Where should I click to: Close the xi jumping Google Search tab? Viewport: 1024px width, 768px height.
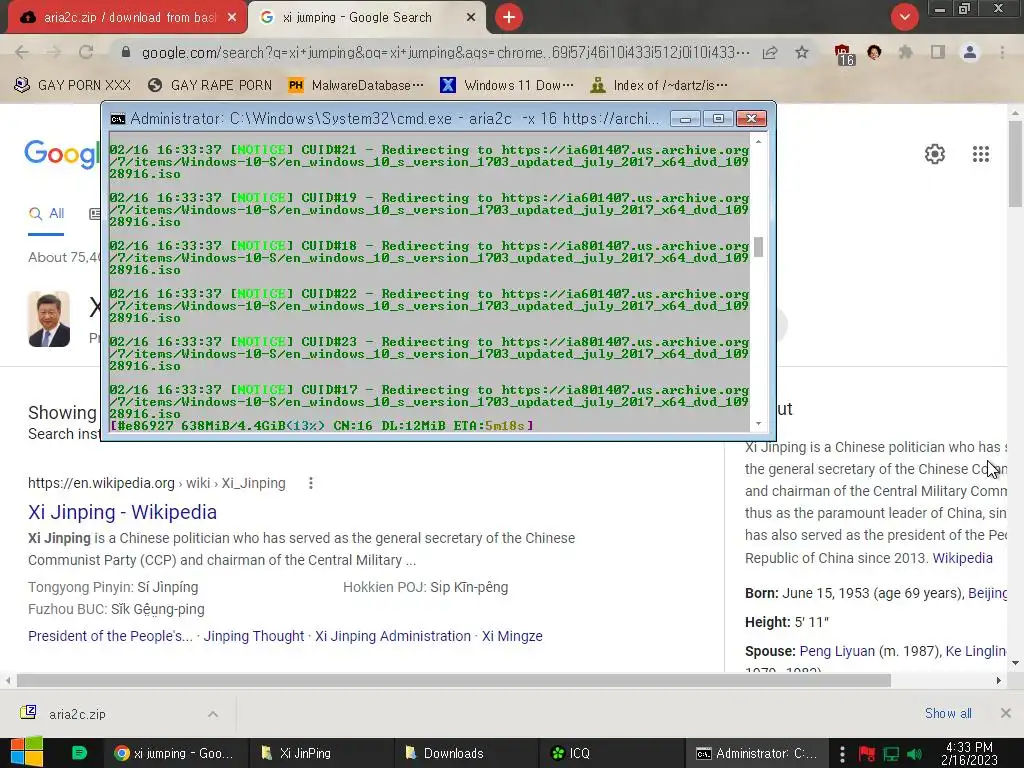click(x=471, y=18)
